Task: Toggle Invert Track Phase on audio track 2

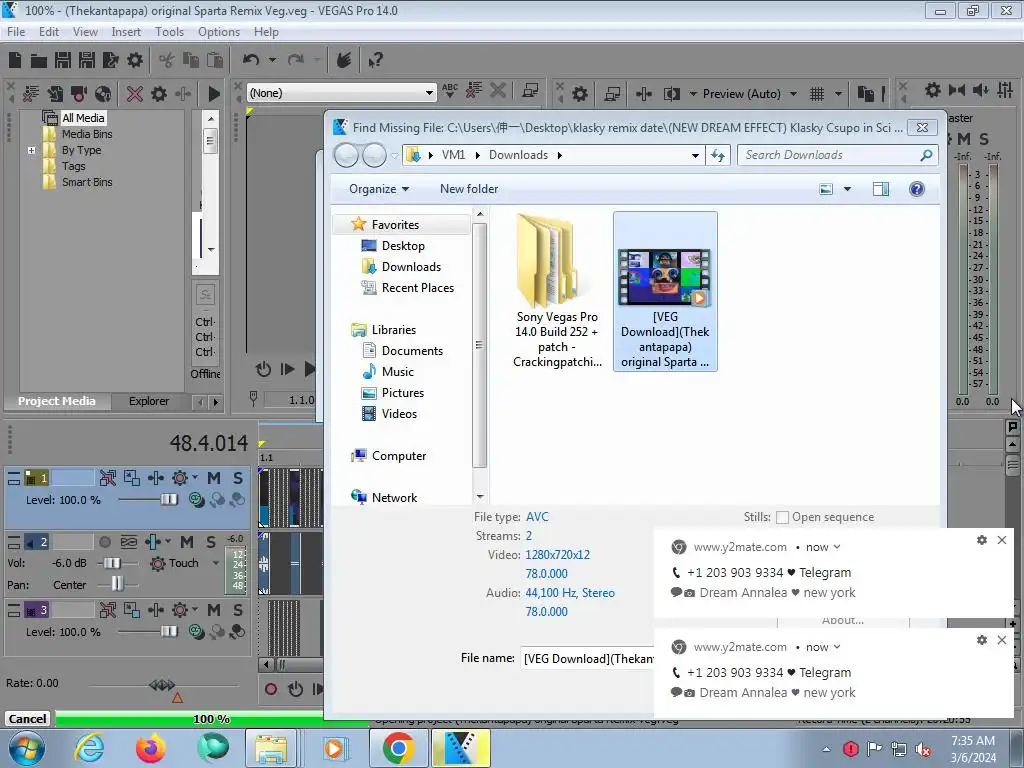Action: point(129,542)
